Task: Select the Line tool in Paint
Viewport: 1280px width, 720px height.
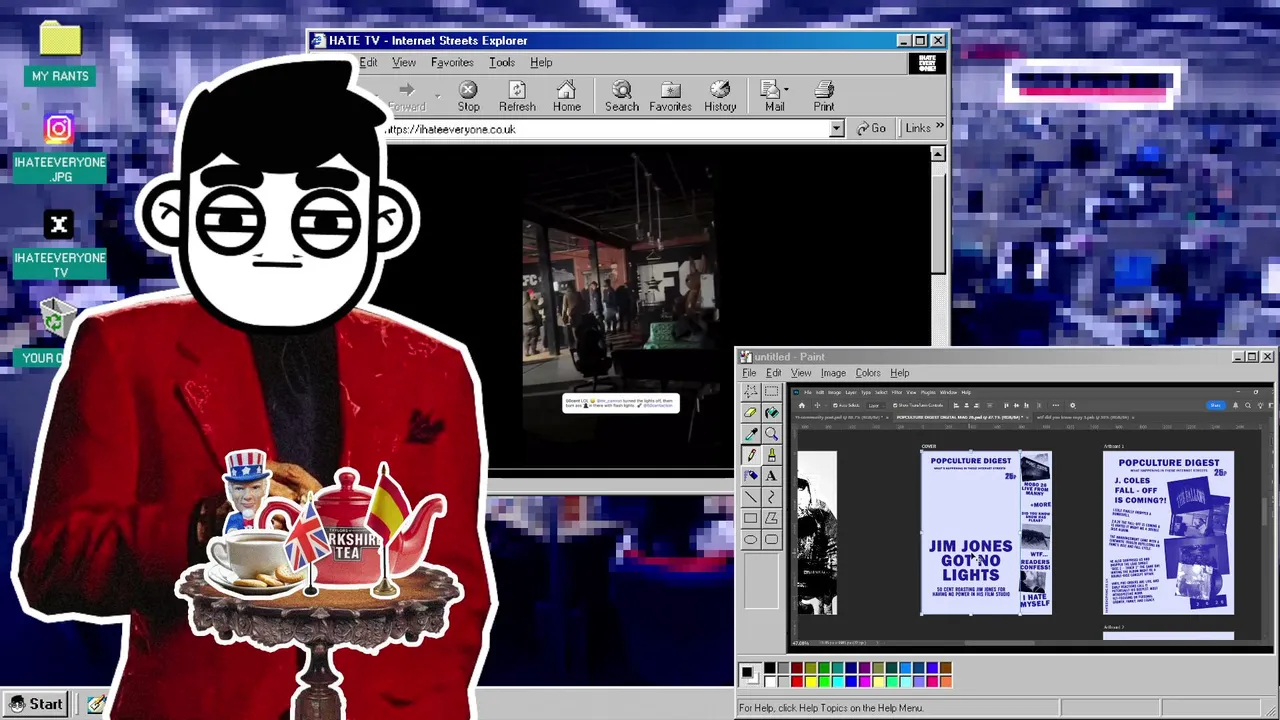Action: (750, 496)
